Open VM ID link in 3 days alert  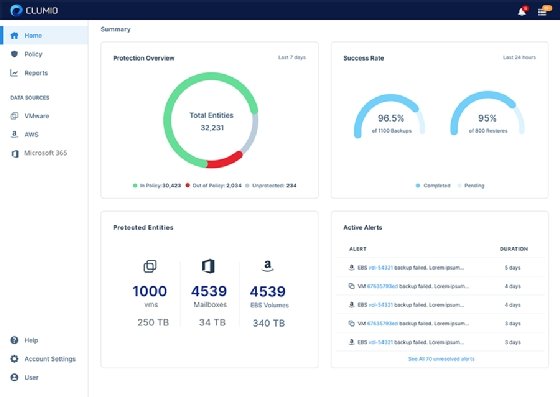[382, 323]
